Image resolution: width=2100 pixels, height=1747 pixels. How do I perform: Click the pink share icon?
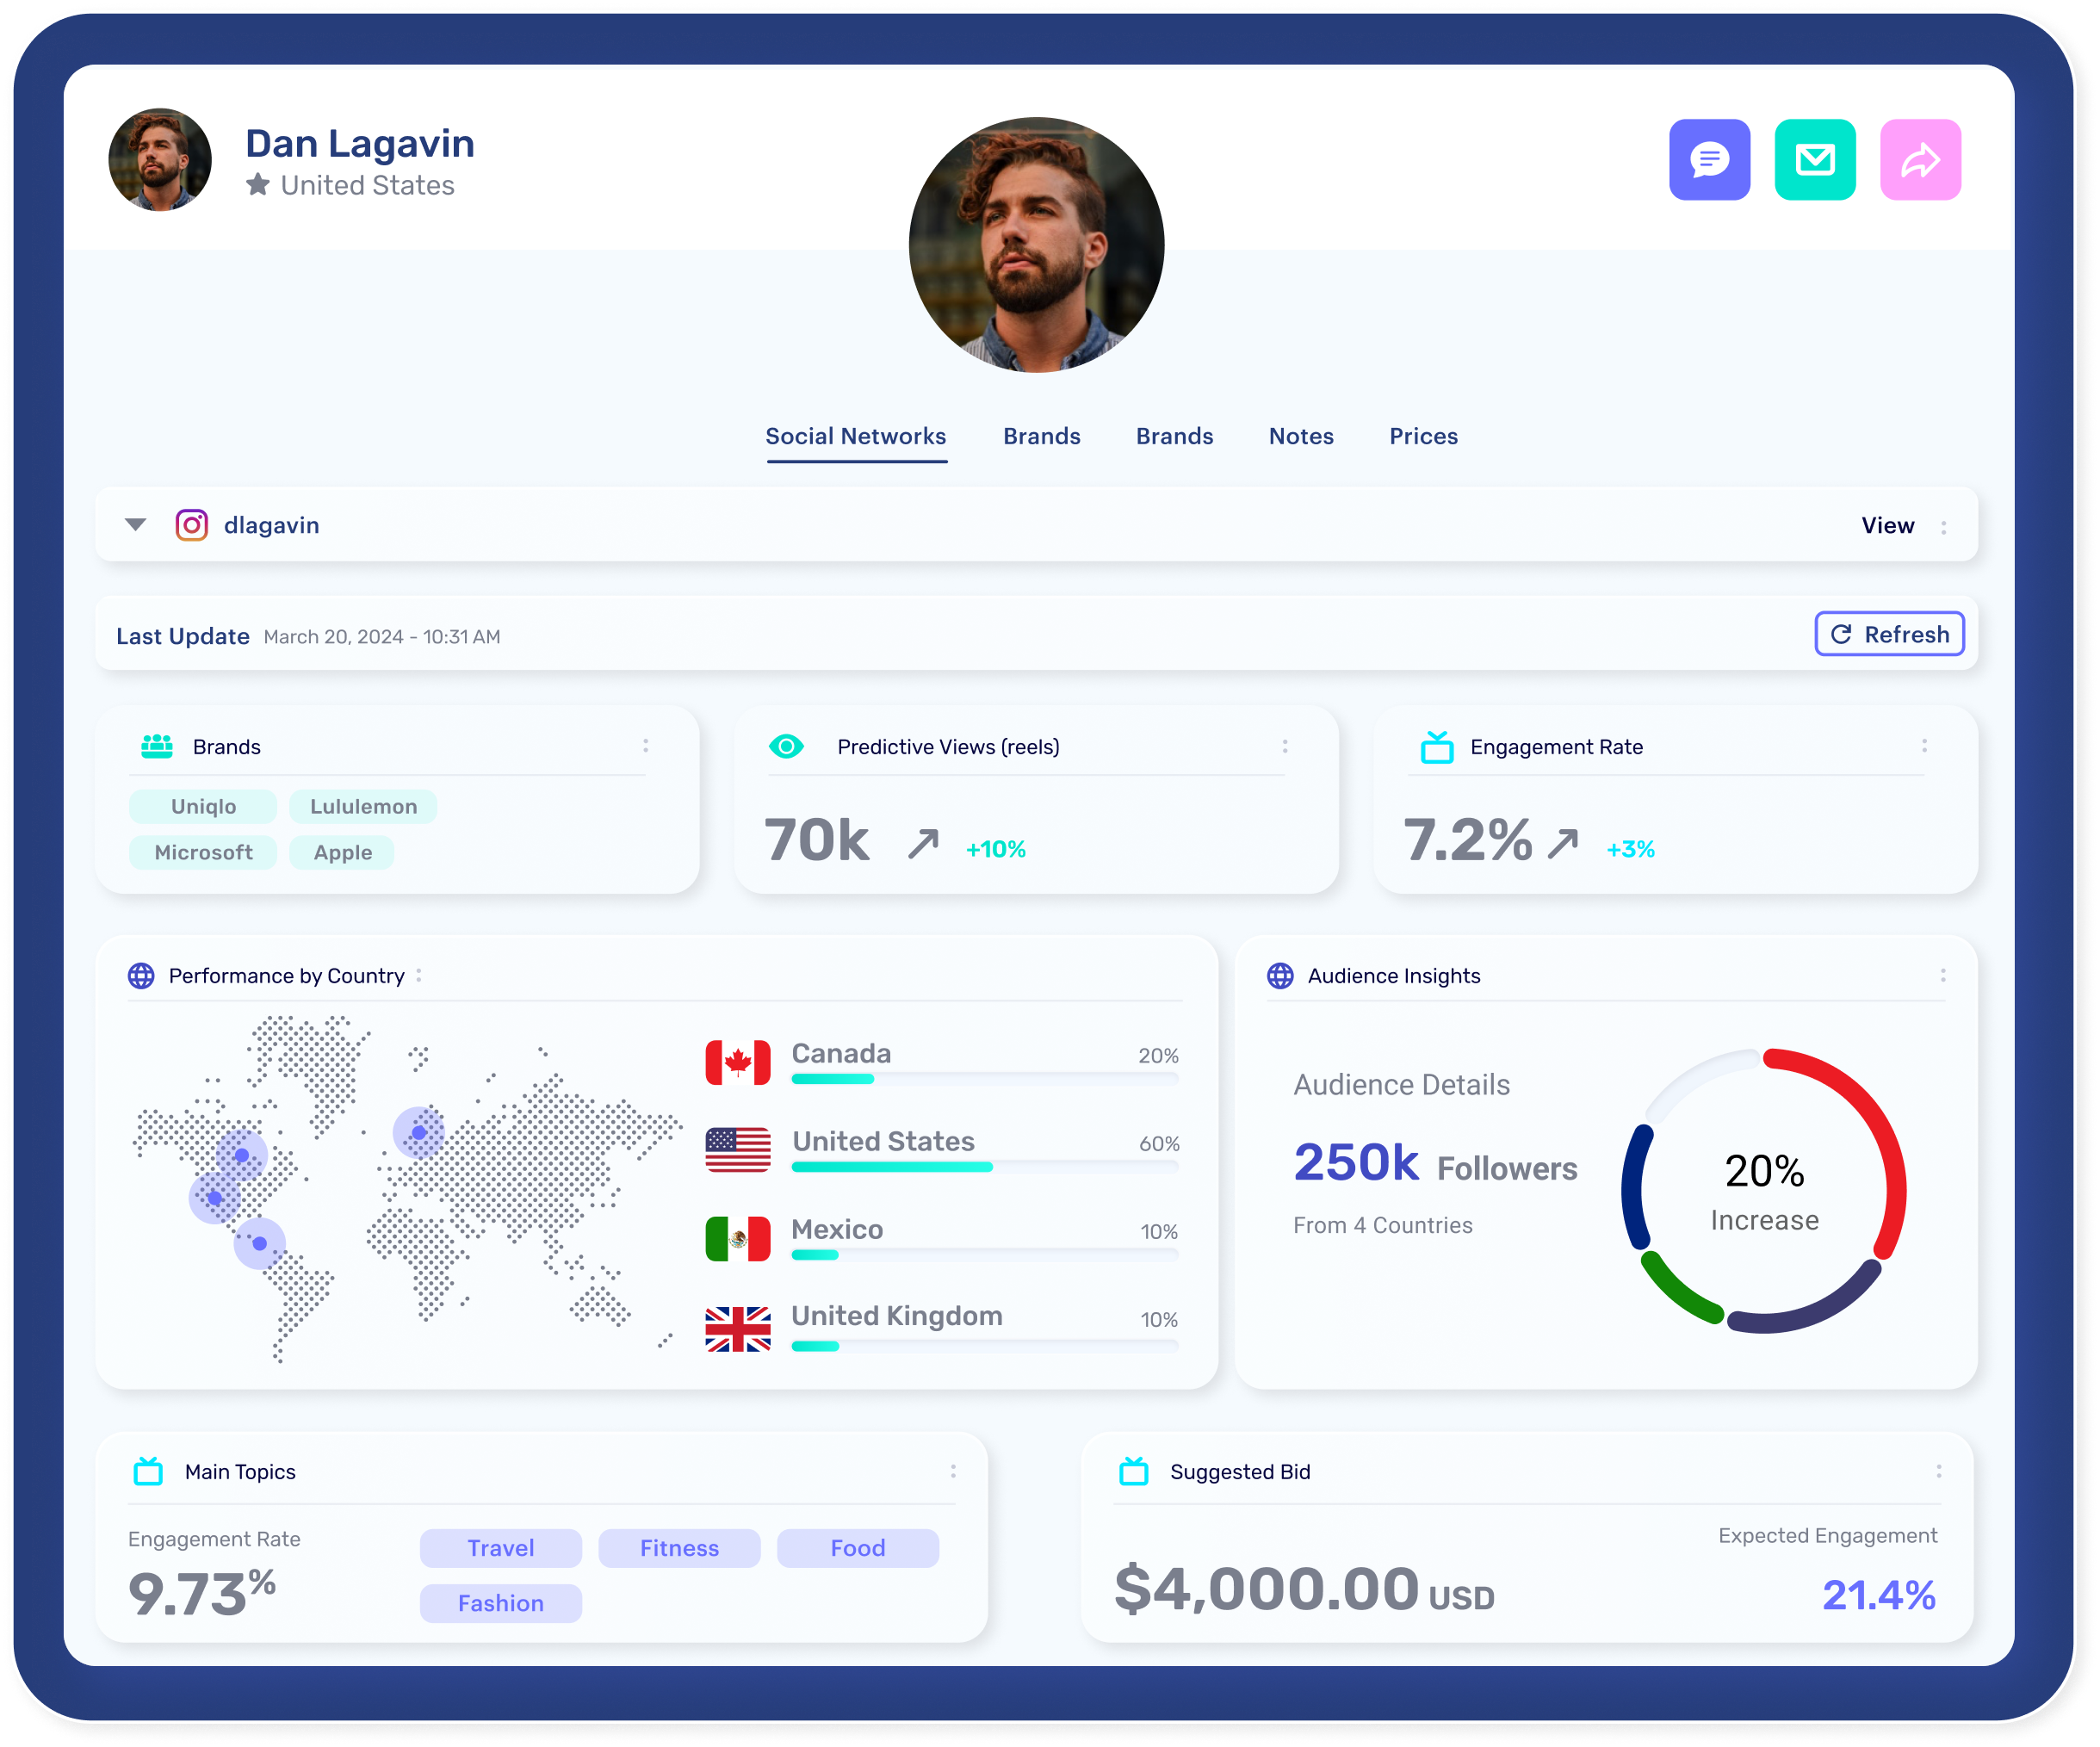click(x=1920, y=159)
